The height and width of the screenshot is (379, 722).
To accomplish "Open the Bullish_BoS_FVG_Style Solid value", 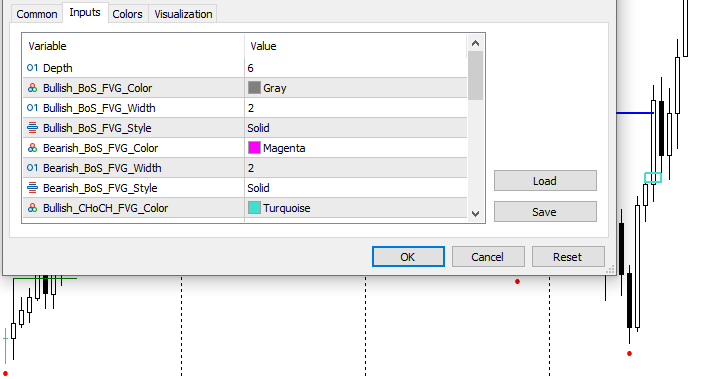I will pos(258,128).
